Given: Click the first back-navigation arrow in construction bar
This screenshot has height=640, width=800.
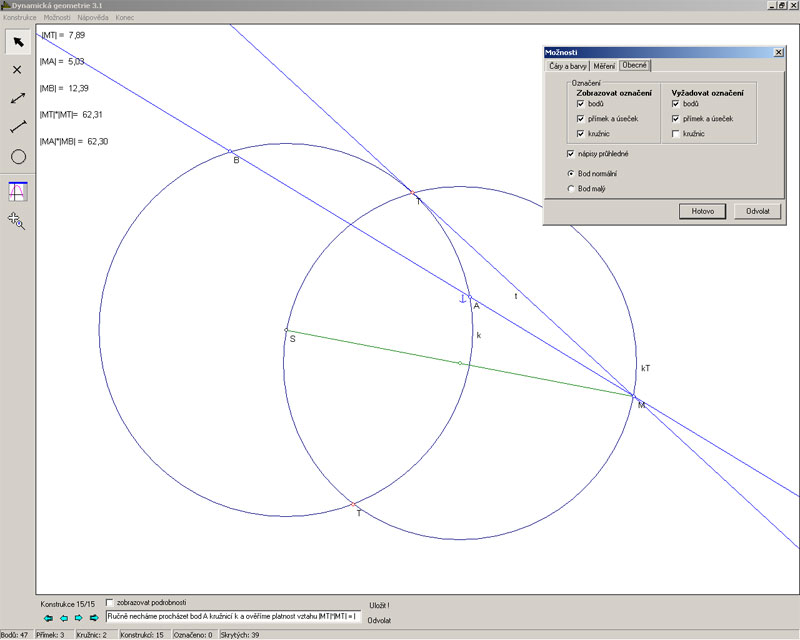Looking at the screenshot, I should click(x=48, y=617).
